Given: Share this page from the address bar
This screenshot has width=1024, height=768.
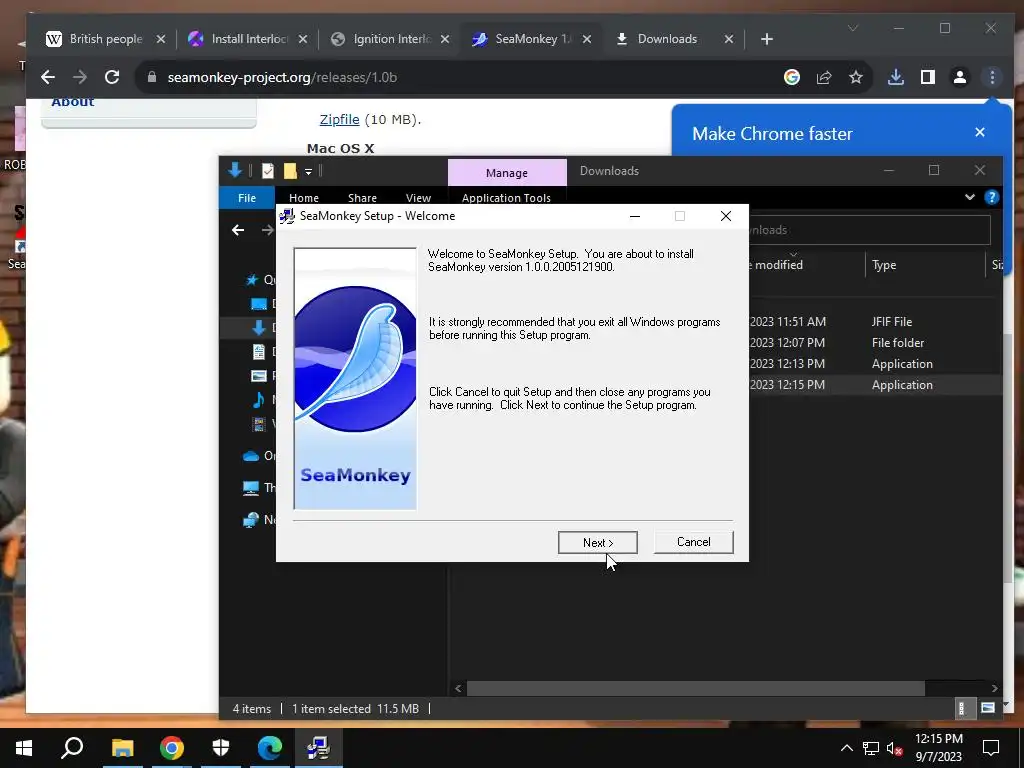Looking at the screenshot, I should (x=824, y=77).
